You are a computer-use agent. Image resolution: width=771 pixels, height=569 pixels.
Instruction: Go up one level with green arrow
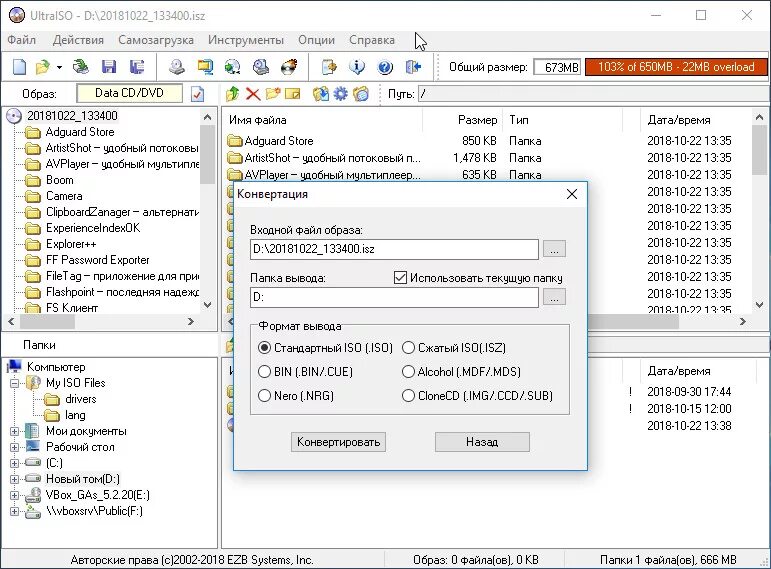click(x=233, y=93)
